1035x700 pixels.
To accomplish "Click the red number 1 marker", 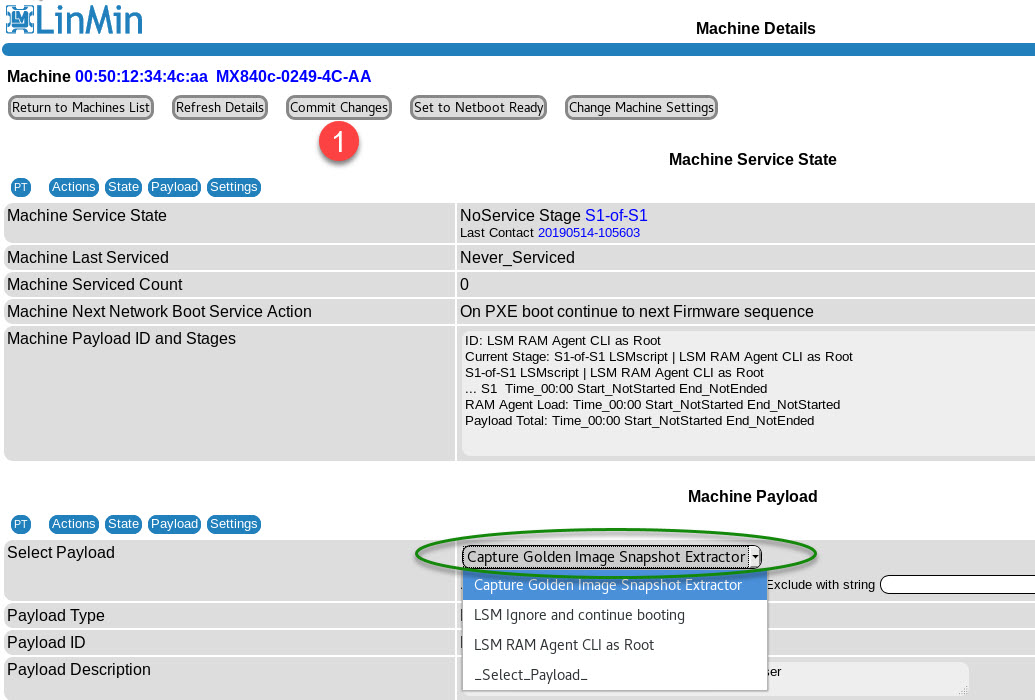I will click(x=339, y=142).
